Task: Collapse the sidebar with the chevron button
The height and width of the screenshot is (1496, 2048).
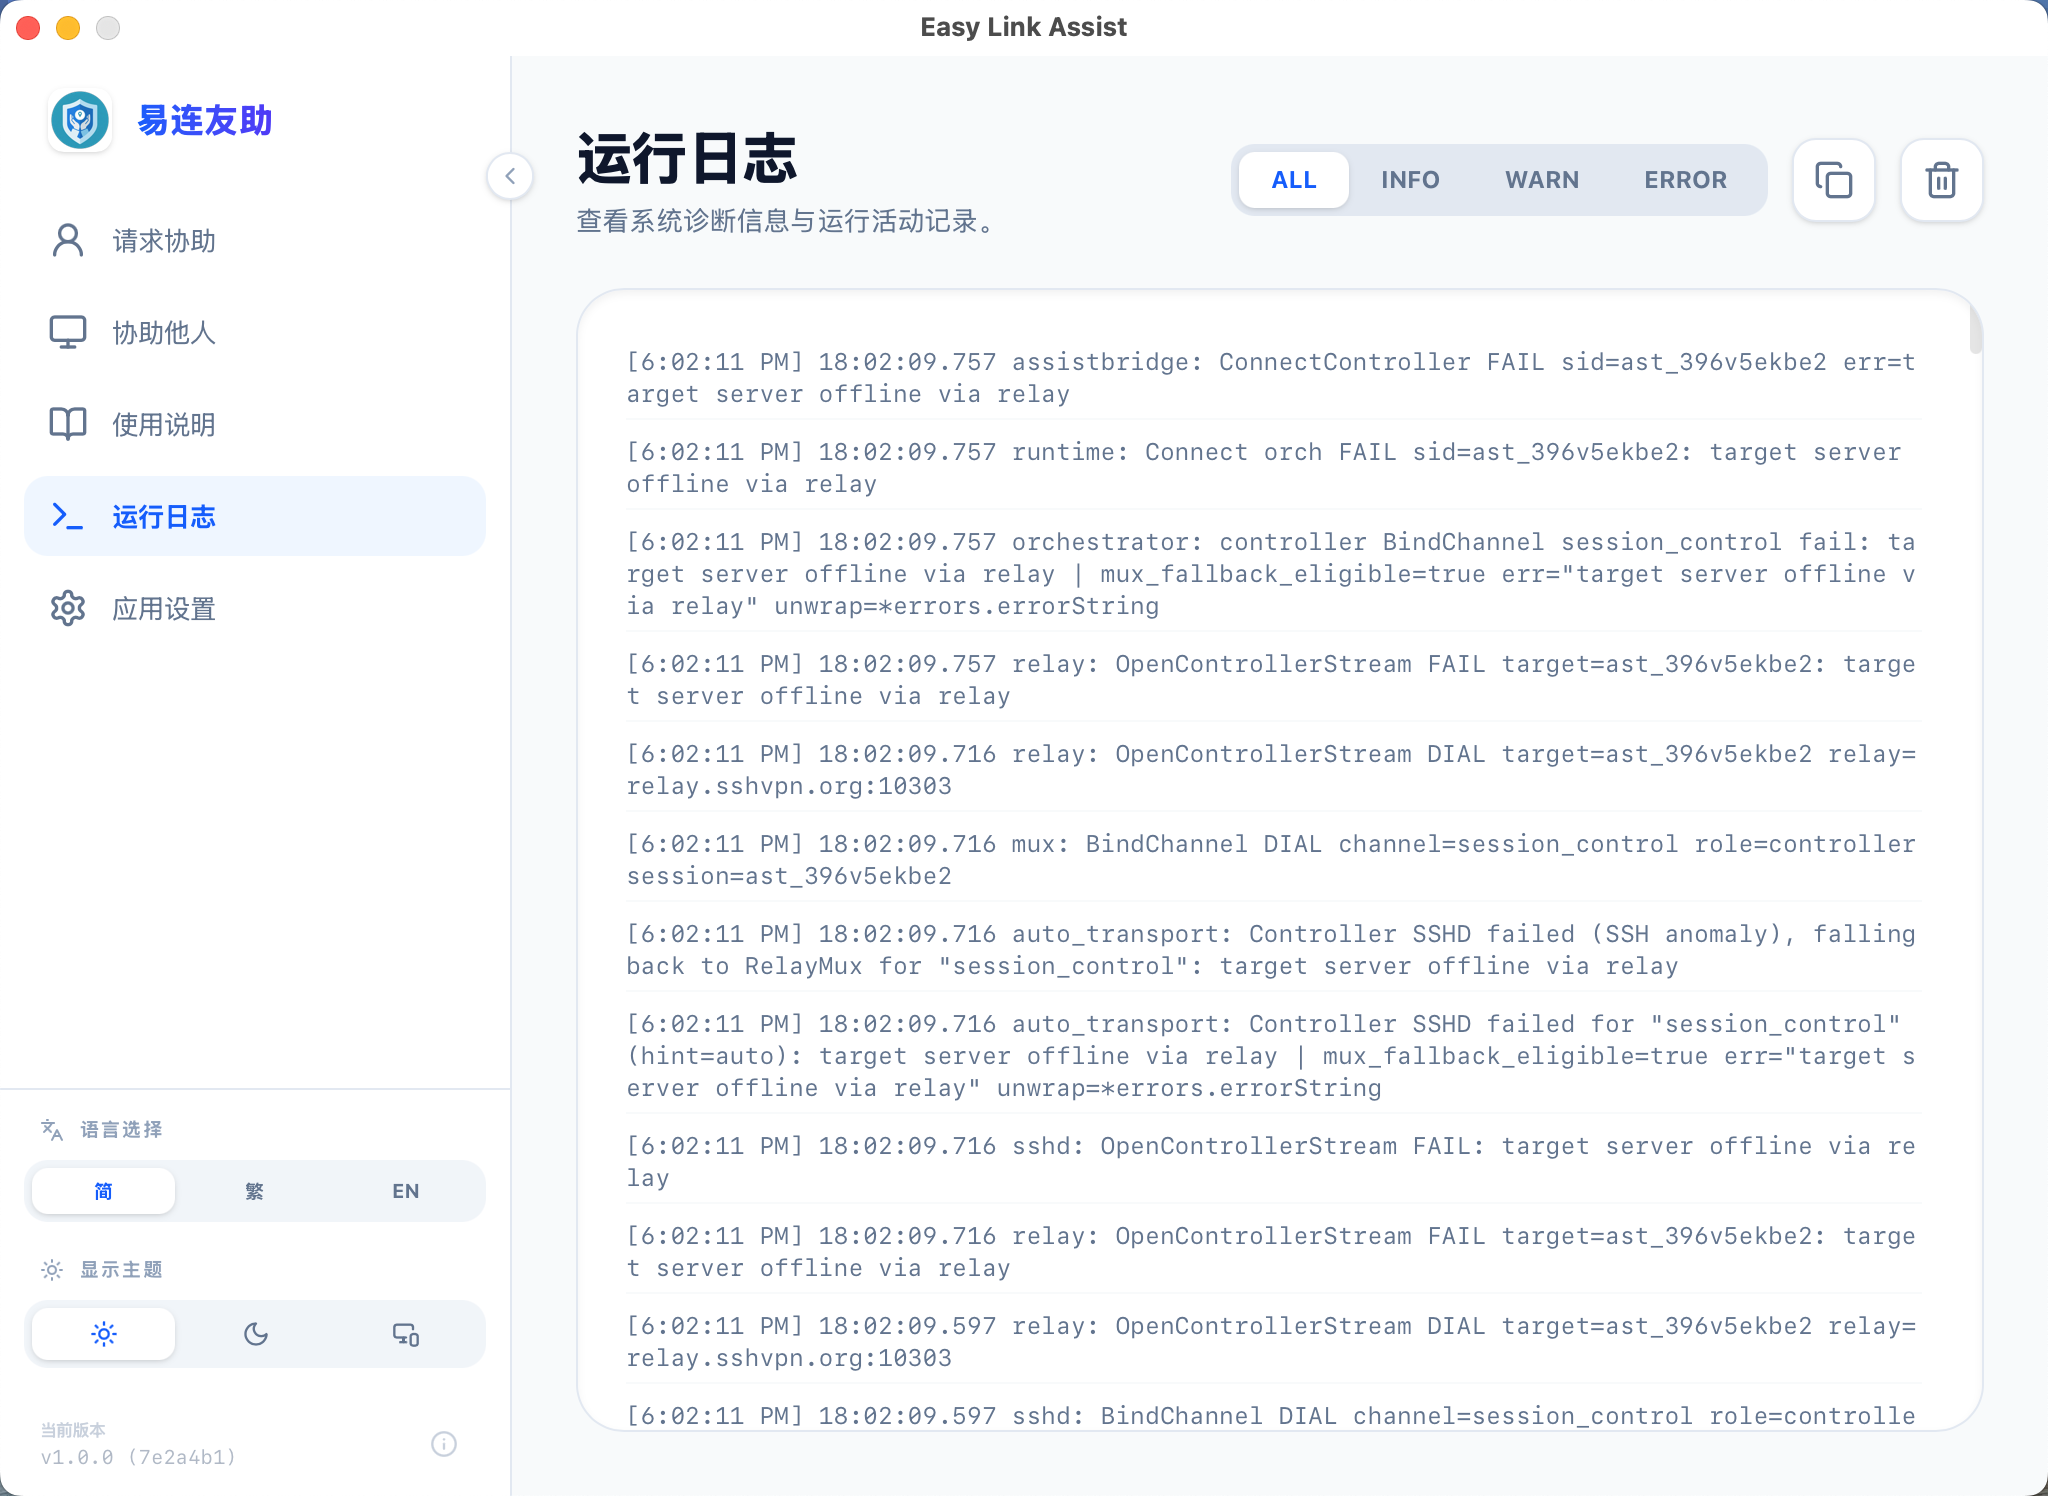Action: [x=510, y=177]
